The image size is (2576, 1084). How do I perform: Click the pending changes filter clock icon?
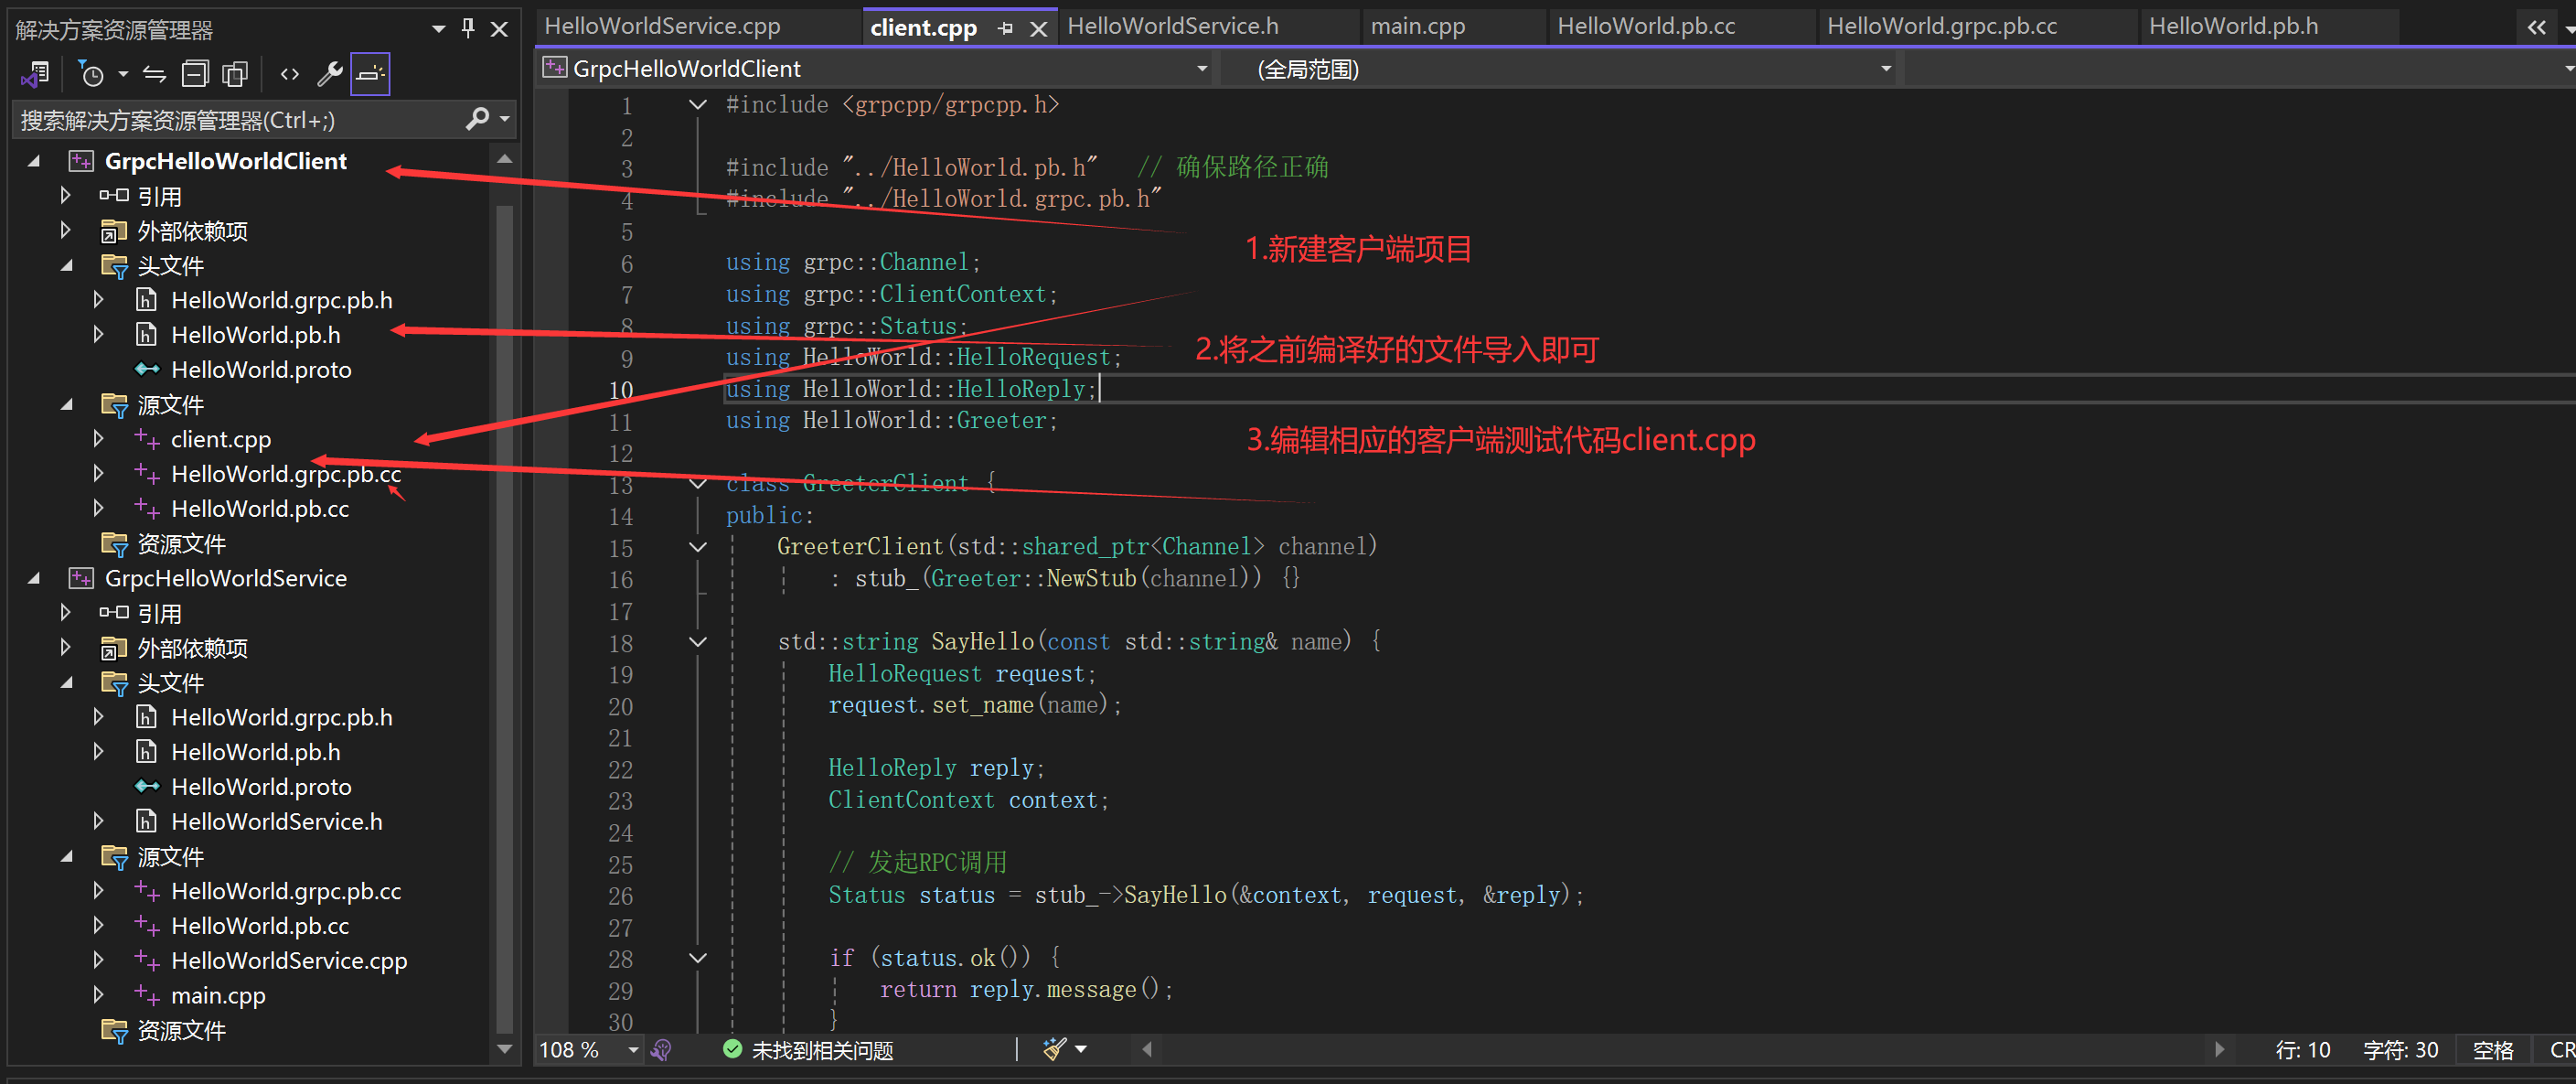(x=91, y=73)
